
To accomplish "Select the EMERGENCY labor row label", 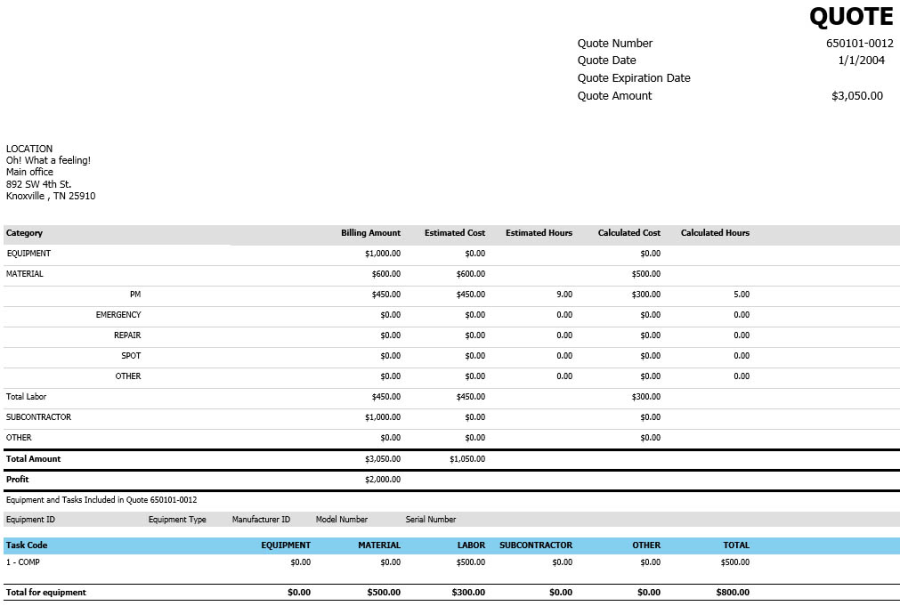I will (x=118, y=315).
